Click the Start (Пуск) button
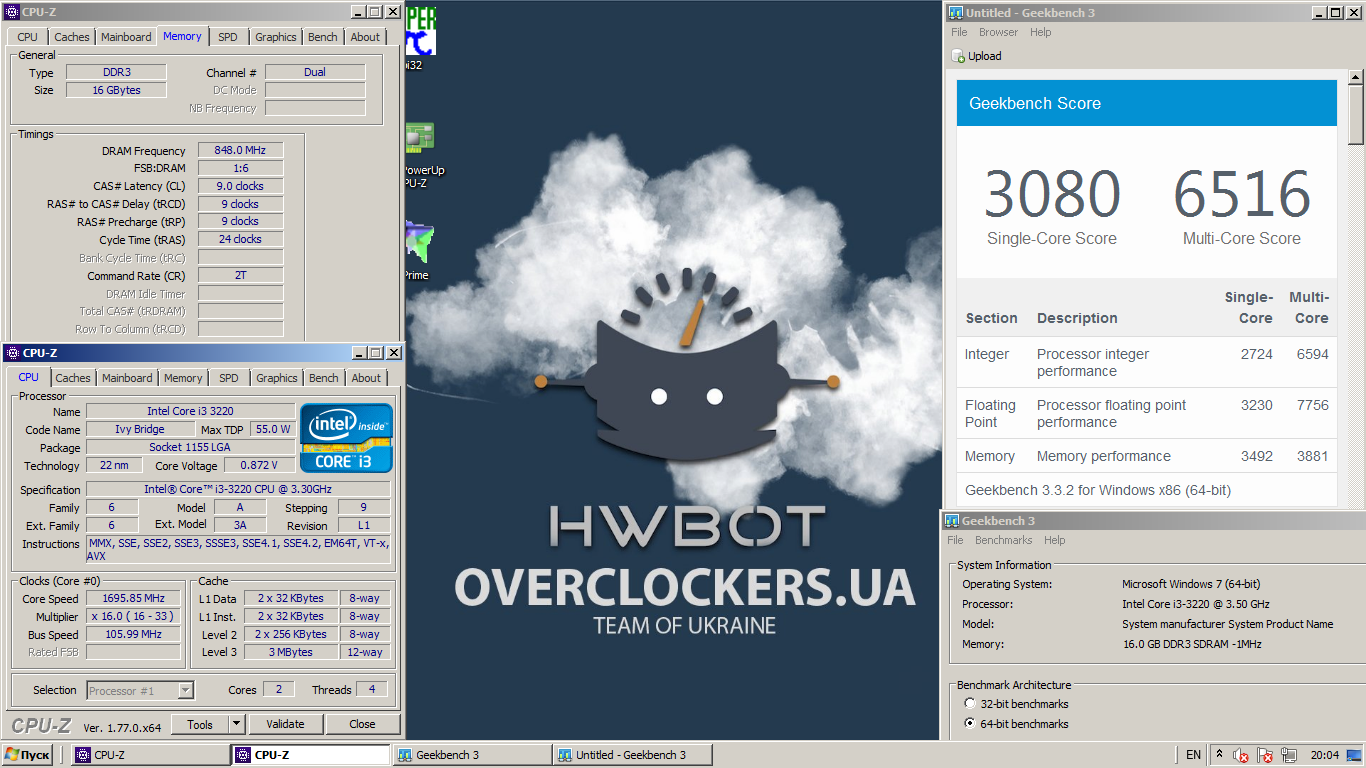Viewport: 1366px width, 768px height. [29, 755]
